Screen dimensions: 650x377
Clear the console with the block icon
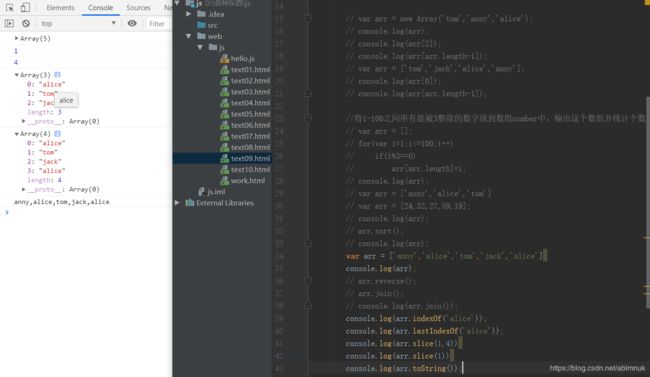point(26,24)
